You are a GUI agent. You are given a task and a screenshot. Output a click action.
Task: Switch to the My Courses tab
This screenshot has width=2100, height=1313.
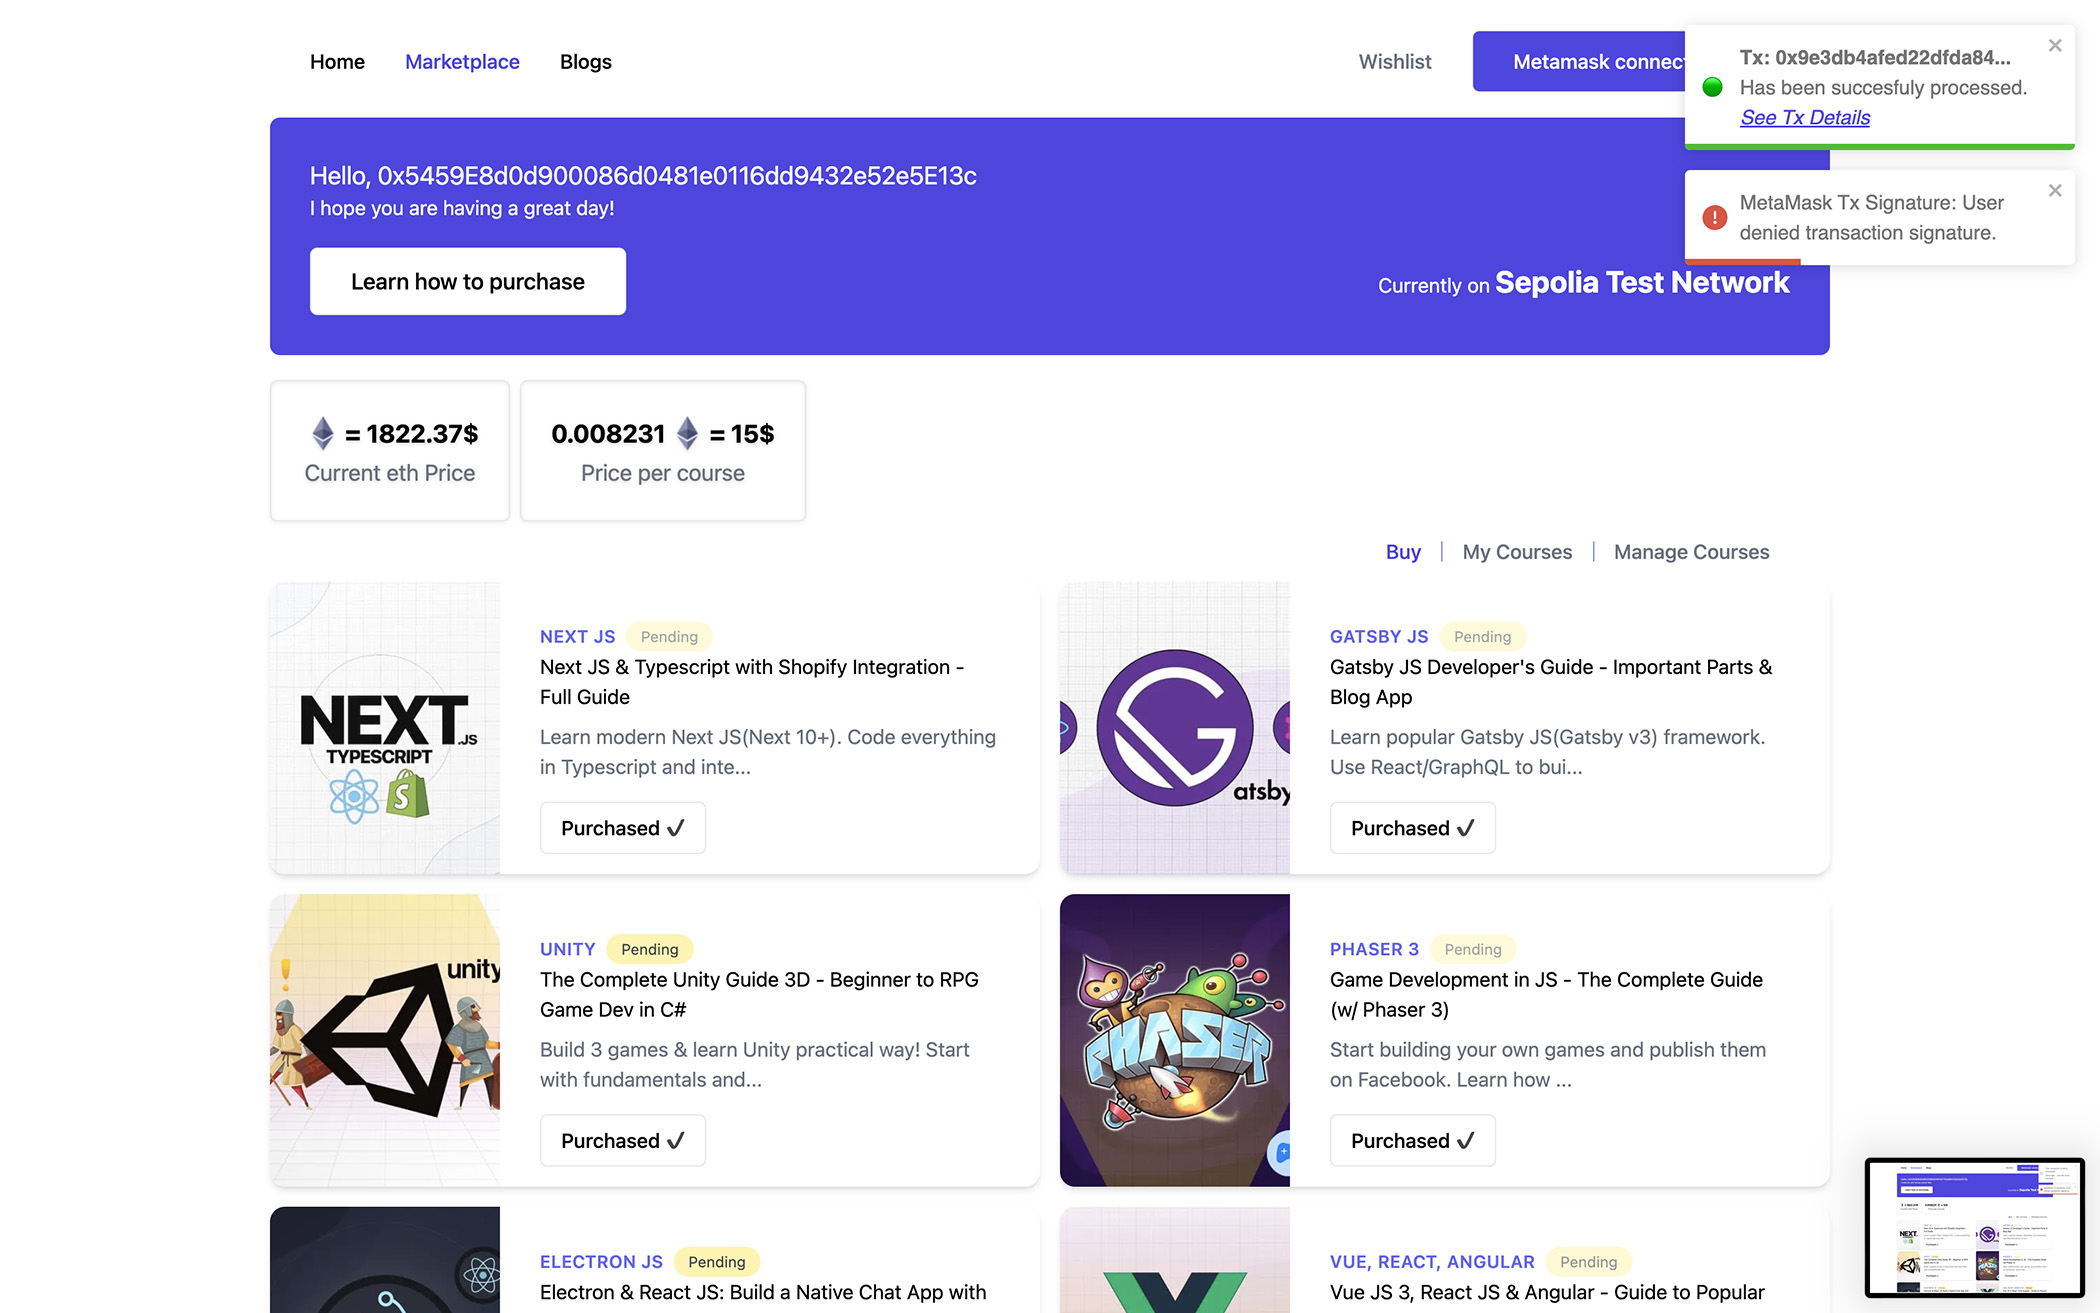tap(1517, 552)
